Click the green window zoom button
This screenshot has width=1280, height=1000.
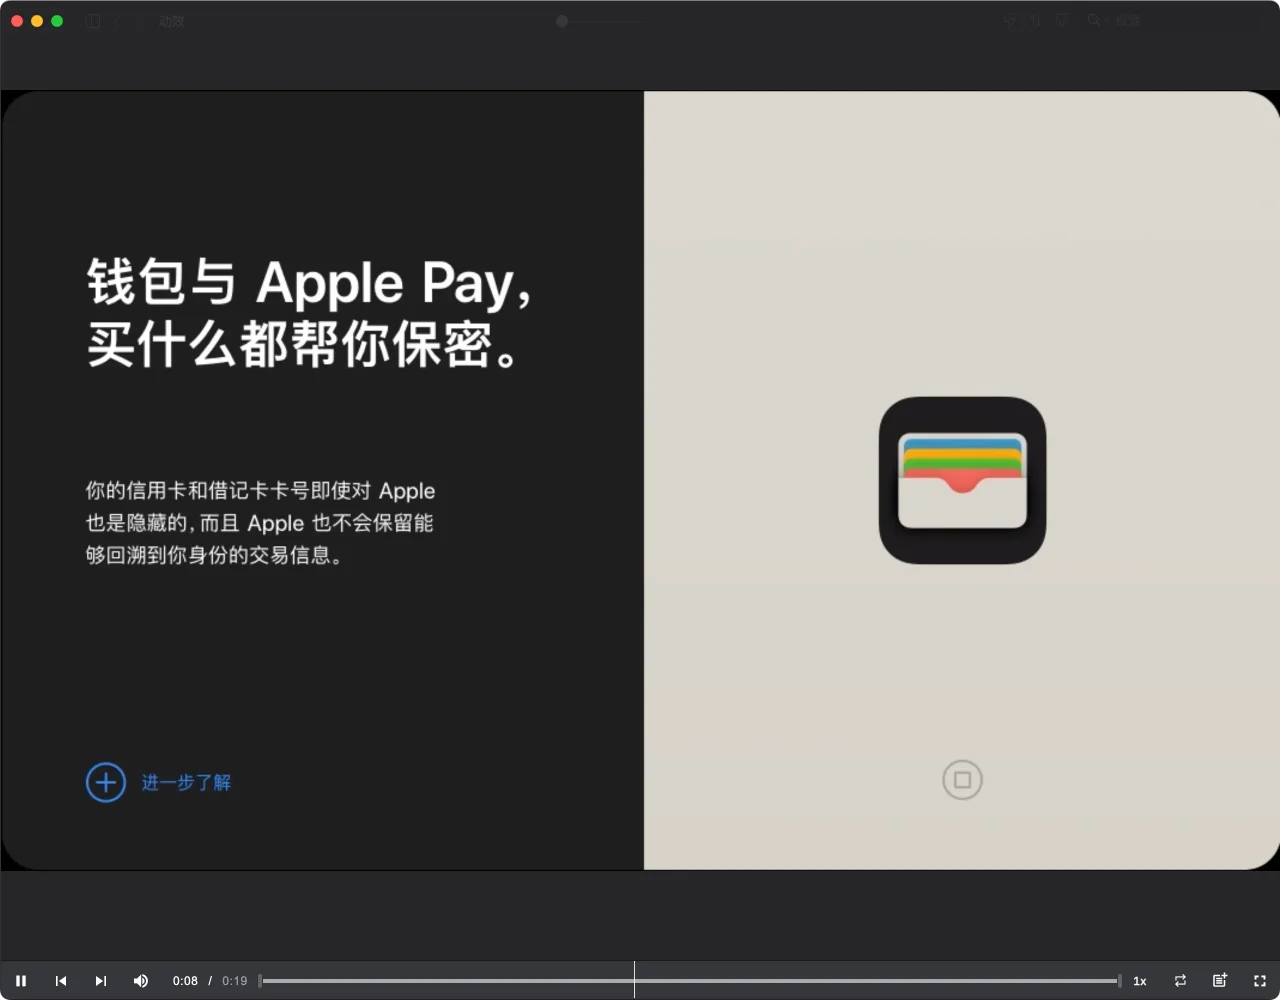point(57,21)
